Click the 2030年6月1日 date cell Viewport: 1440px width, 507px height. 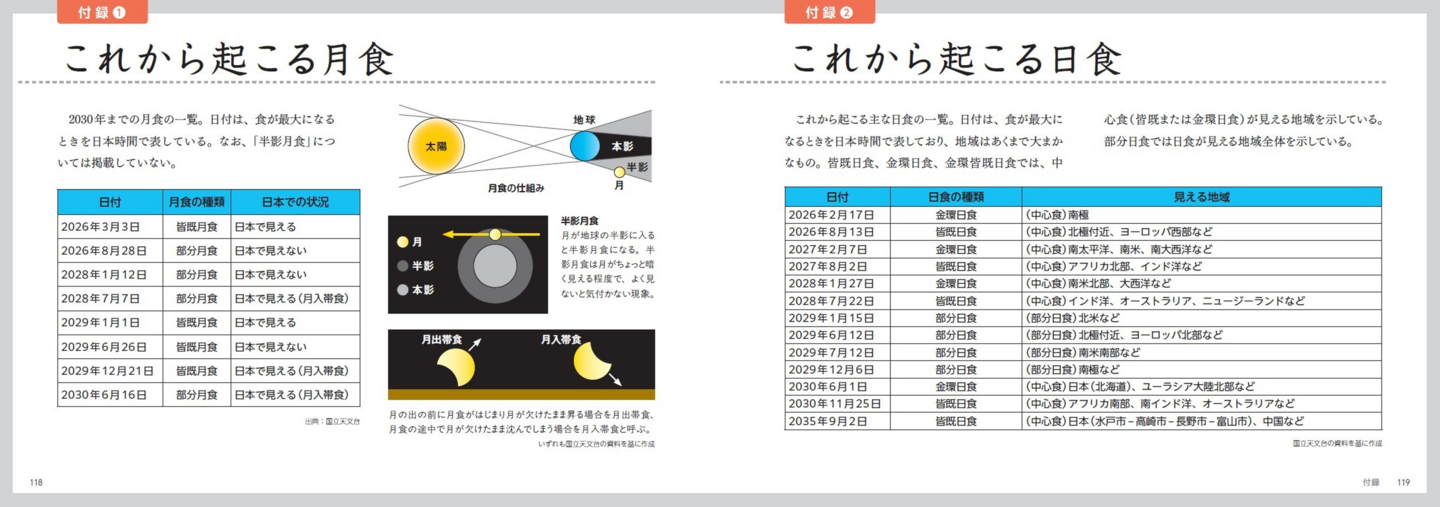(x=831, y=386)
